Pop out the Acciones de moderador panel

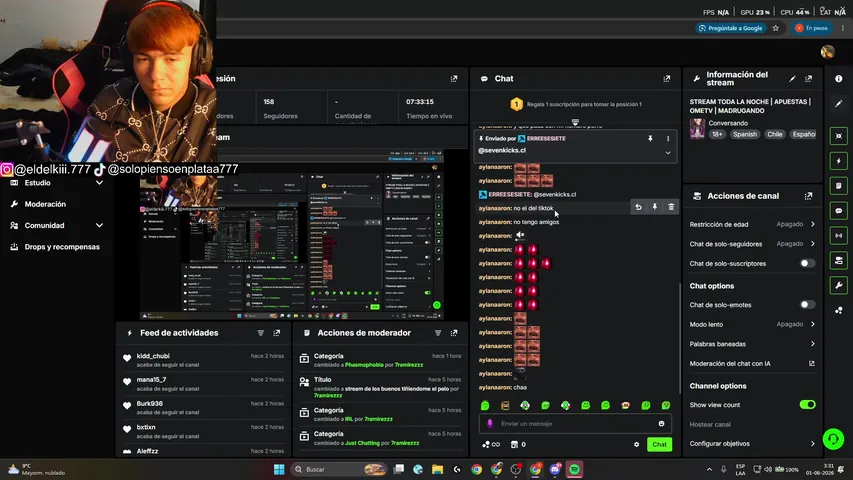click(454, 333)
